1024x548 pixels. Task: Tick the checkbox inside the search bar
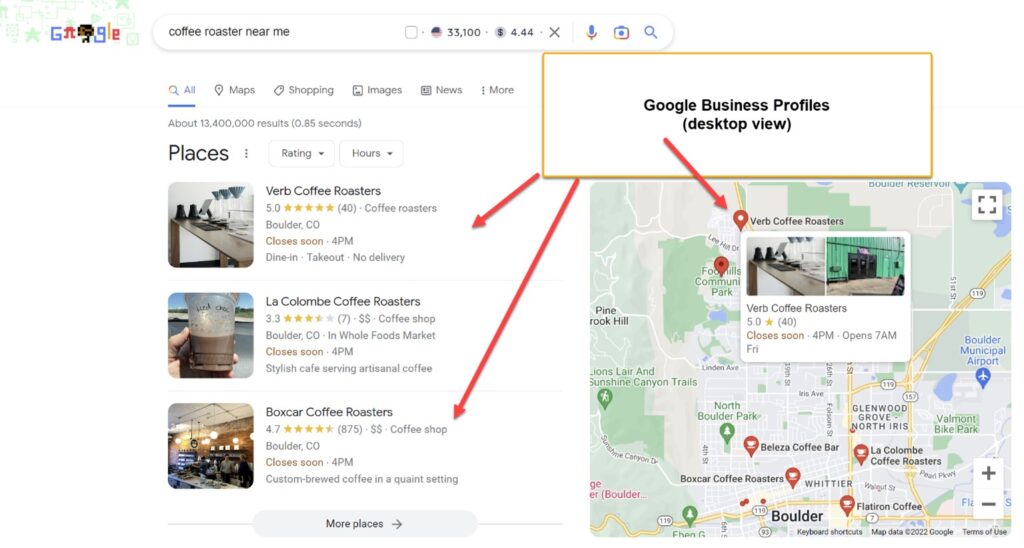[411, 32]
